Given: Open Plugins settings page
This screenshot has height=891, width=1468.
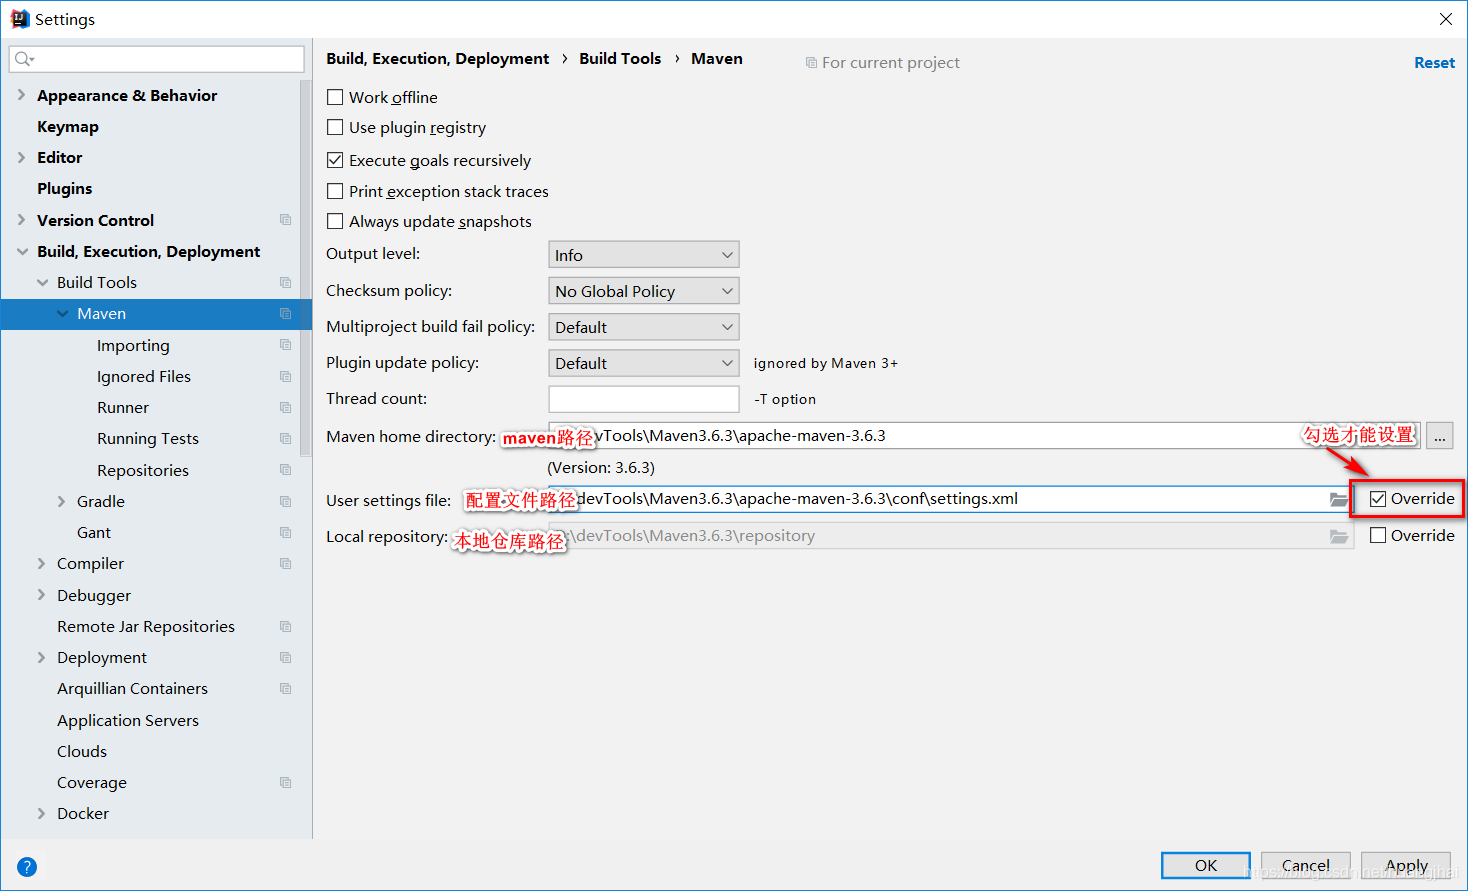Looking at the screenshot, I should point(65,188).
